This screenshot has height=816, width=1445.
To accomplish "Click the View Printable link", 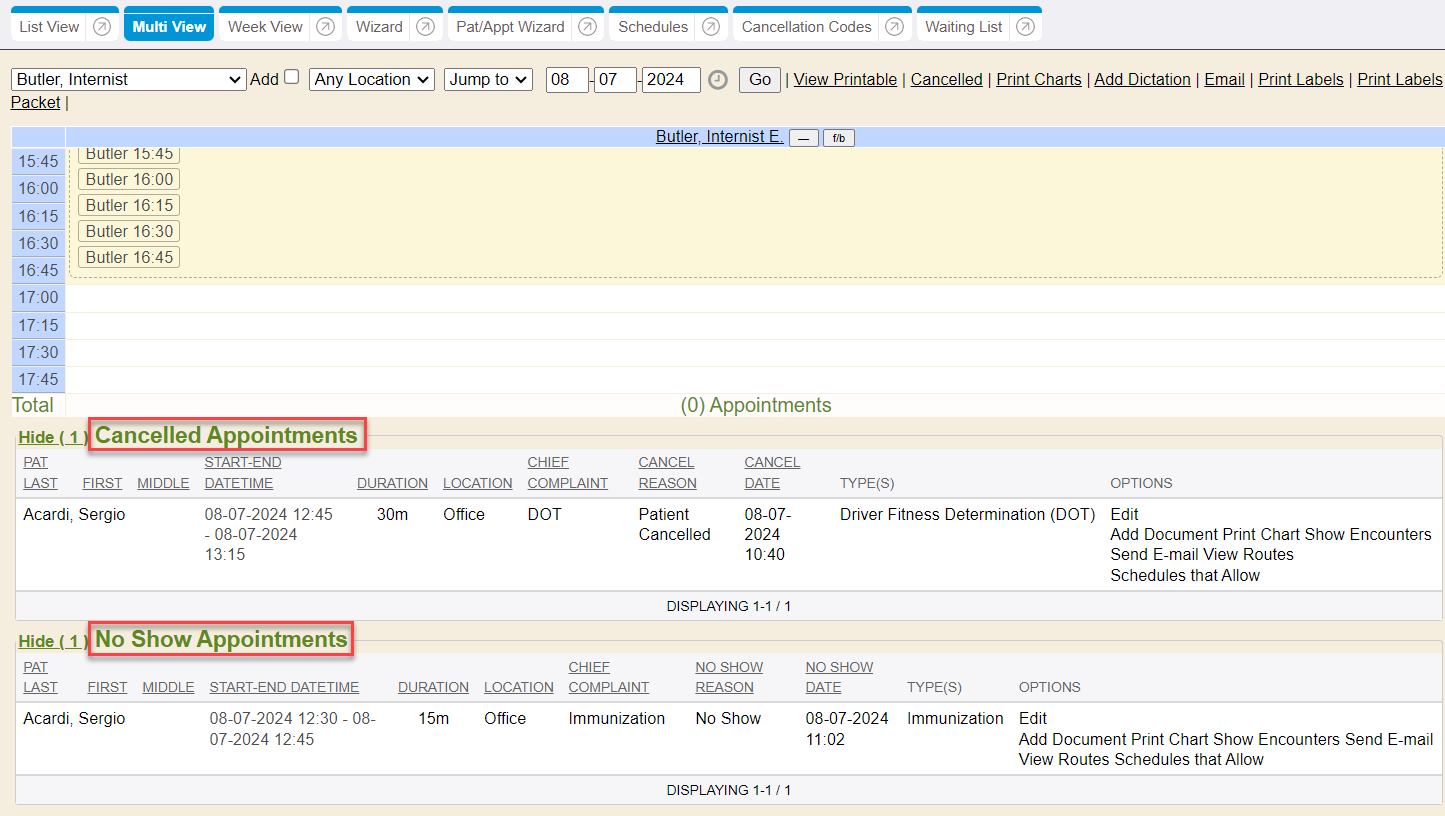I will coord(845,80).
